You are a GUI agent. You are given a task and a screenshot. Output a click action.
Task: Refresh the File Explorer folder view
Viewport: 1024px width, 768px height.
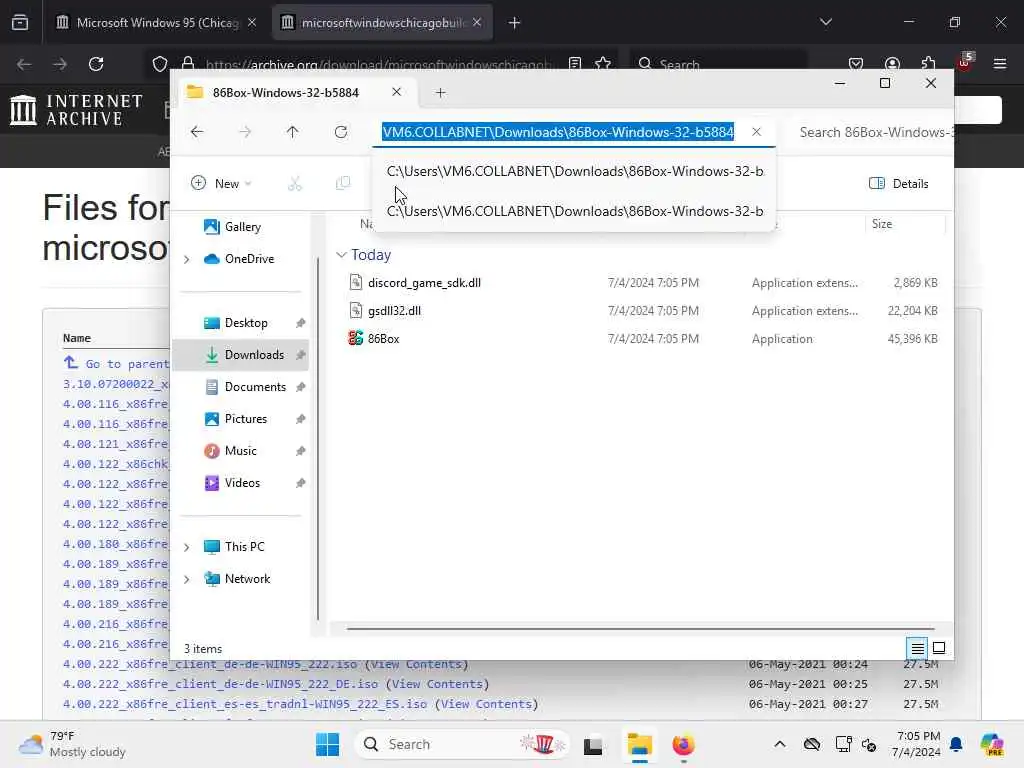(x=341, y=132)
